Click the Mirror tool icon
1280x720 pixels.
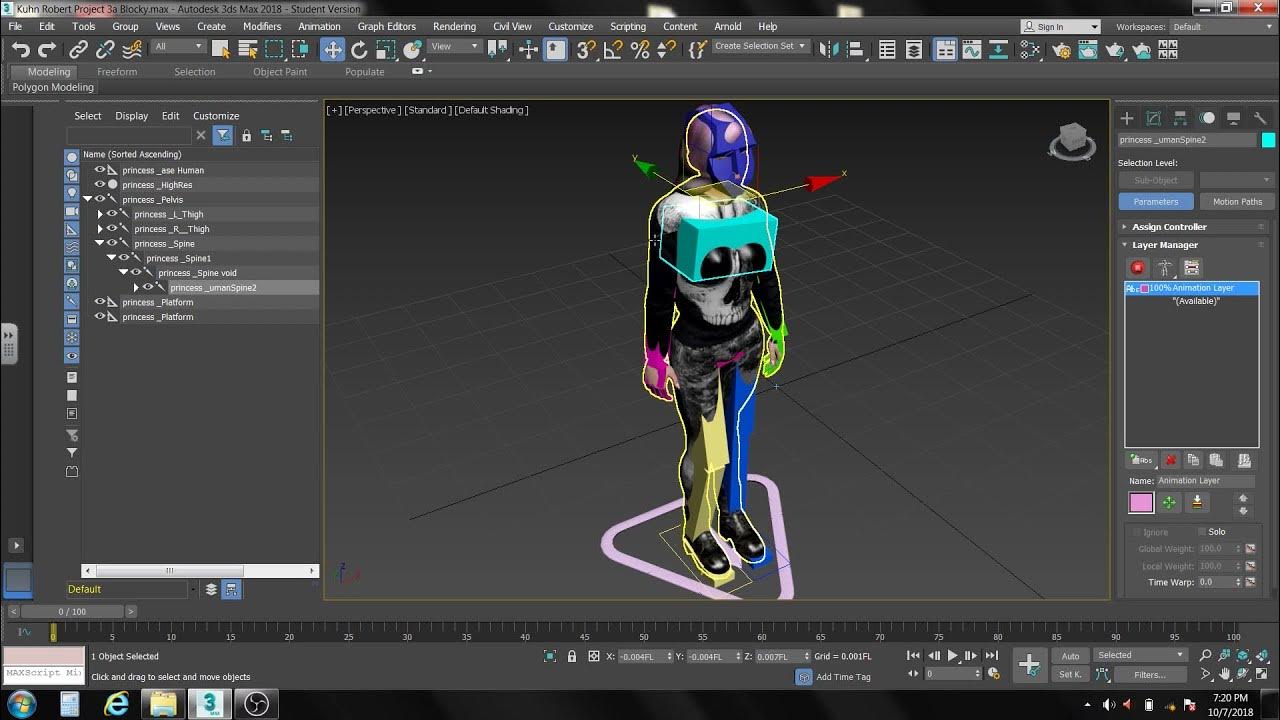829,49
